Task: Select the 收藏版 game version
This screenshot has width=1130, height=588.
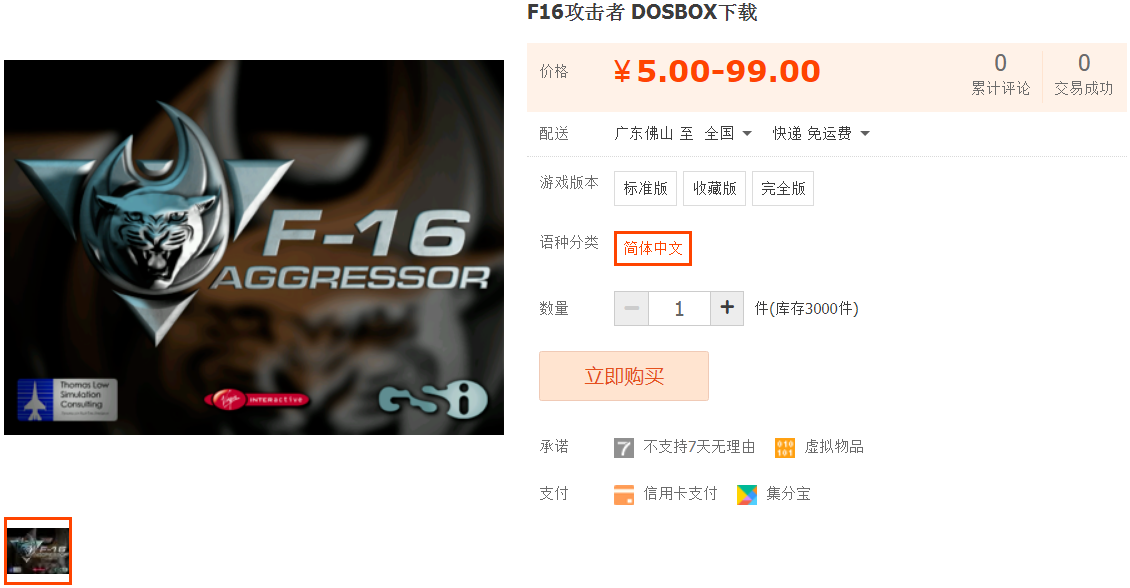Action: pos(714,189)
